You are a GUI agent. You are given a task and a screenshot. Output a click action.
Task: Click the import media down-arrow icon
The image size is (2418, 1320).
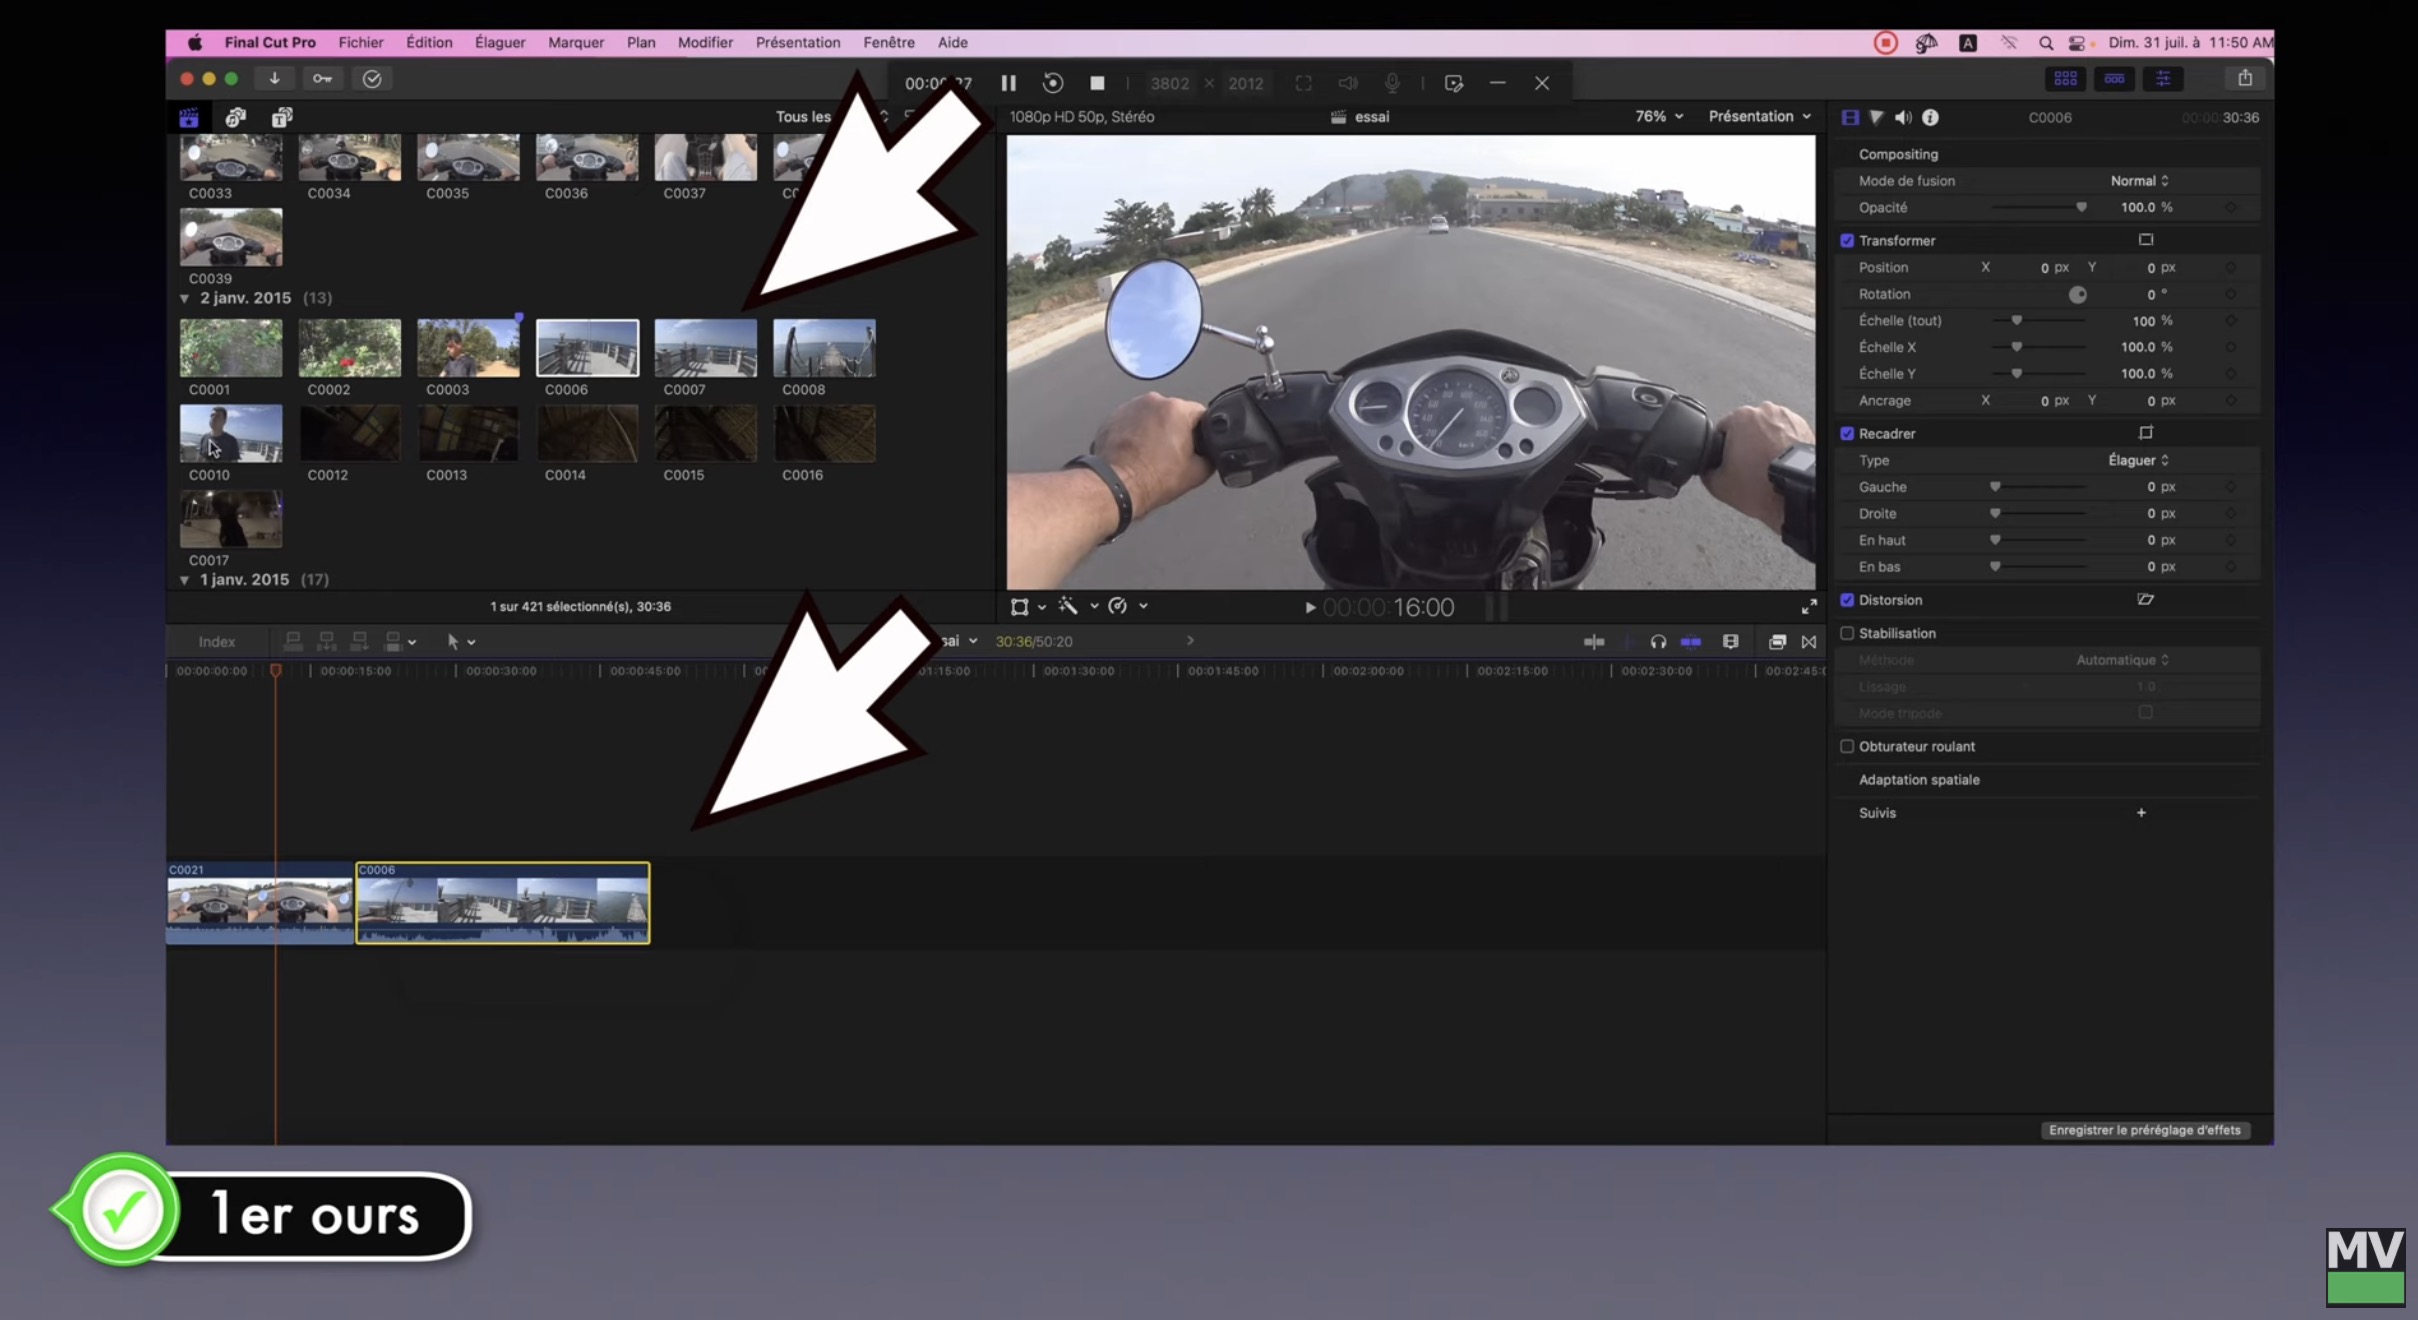274,79
